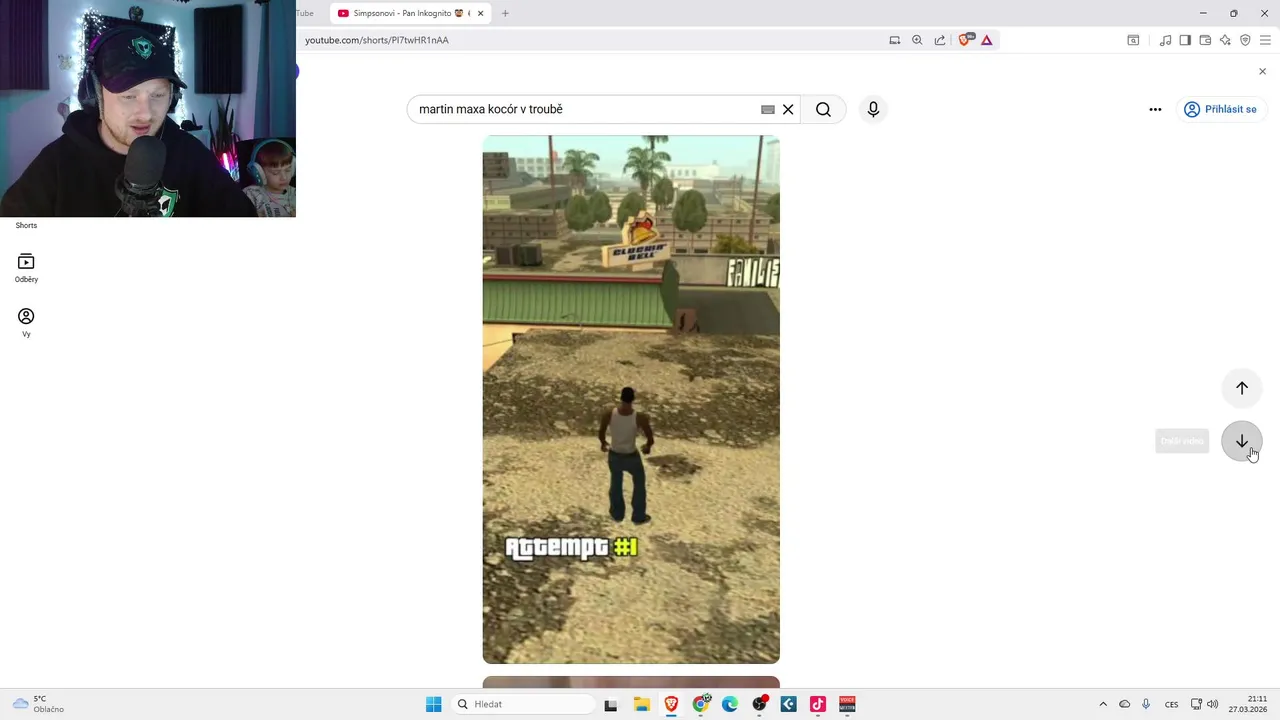Open a new browser tab
The height and width of the screenshot is (720, 1280).
(x=505, y=13)
